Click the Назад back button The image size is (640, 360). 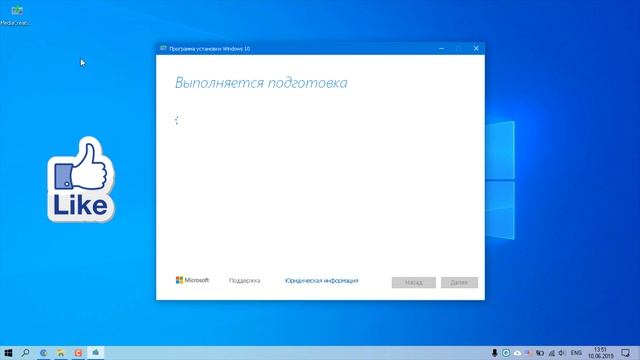point(413,282)
